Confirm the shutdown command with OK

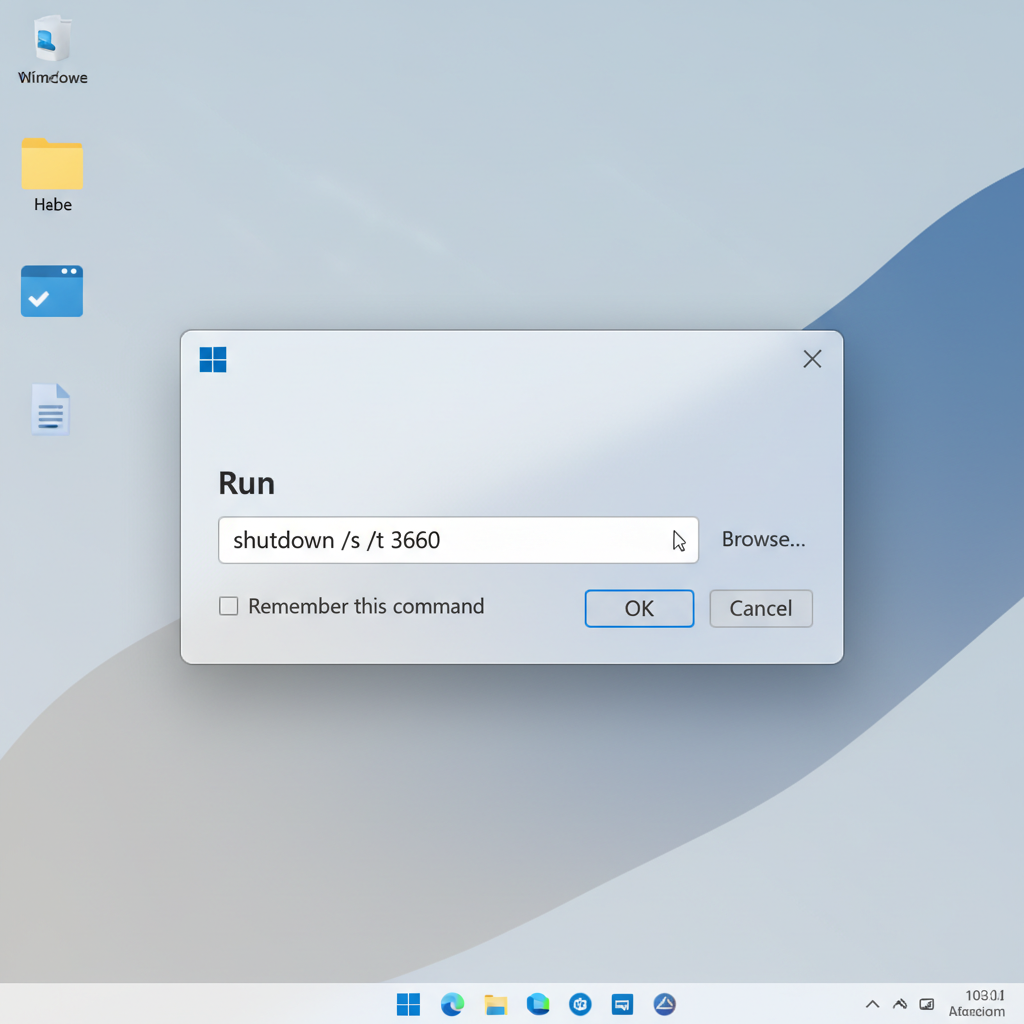point(639,608)
